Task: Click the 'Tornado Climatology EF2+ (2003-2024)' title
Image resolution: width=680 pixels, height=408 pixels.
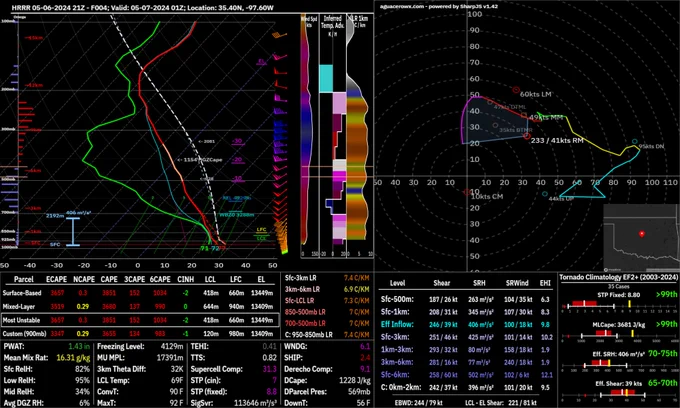Action: [618, 277]
